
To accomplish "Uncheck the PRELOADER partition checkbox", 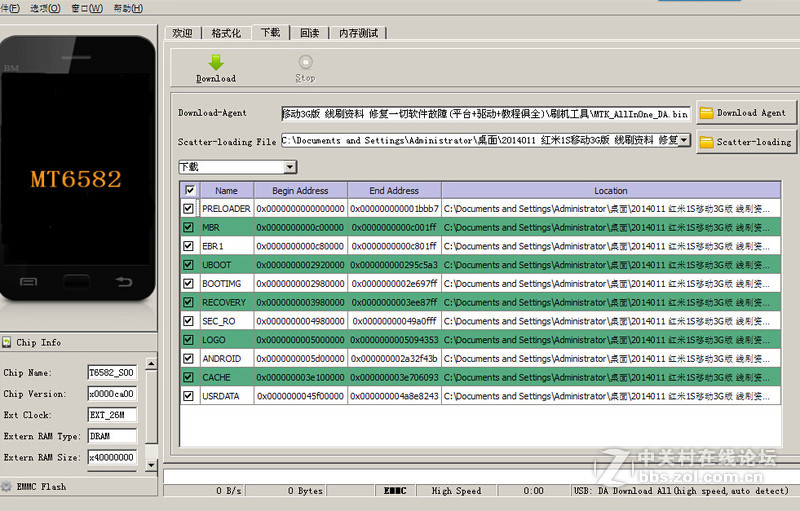I will (188, 209).
